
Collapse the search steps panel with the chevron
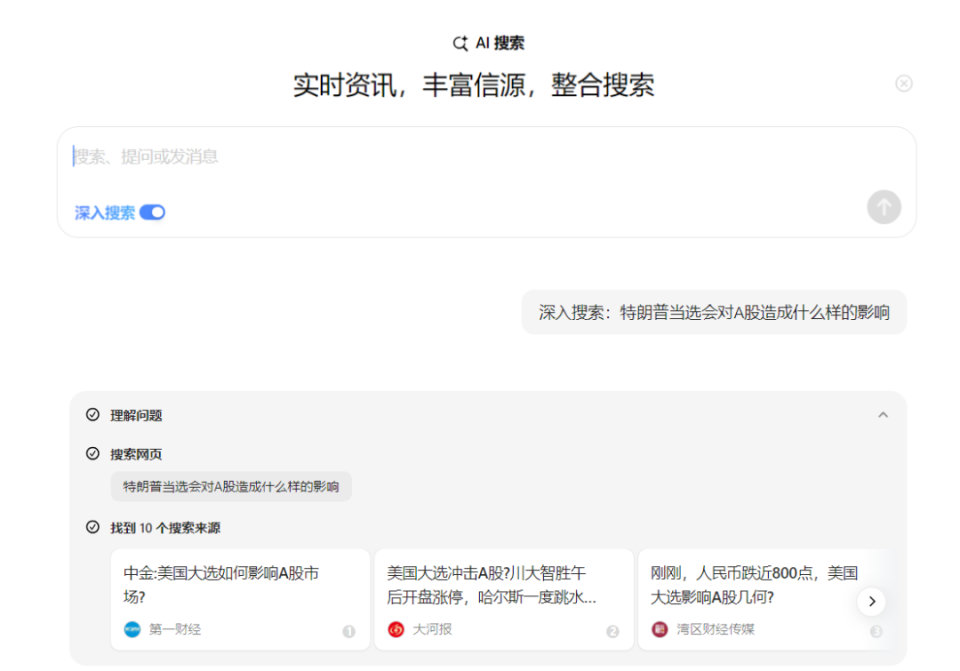(x=883, y=414)
